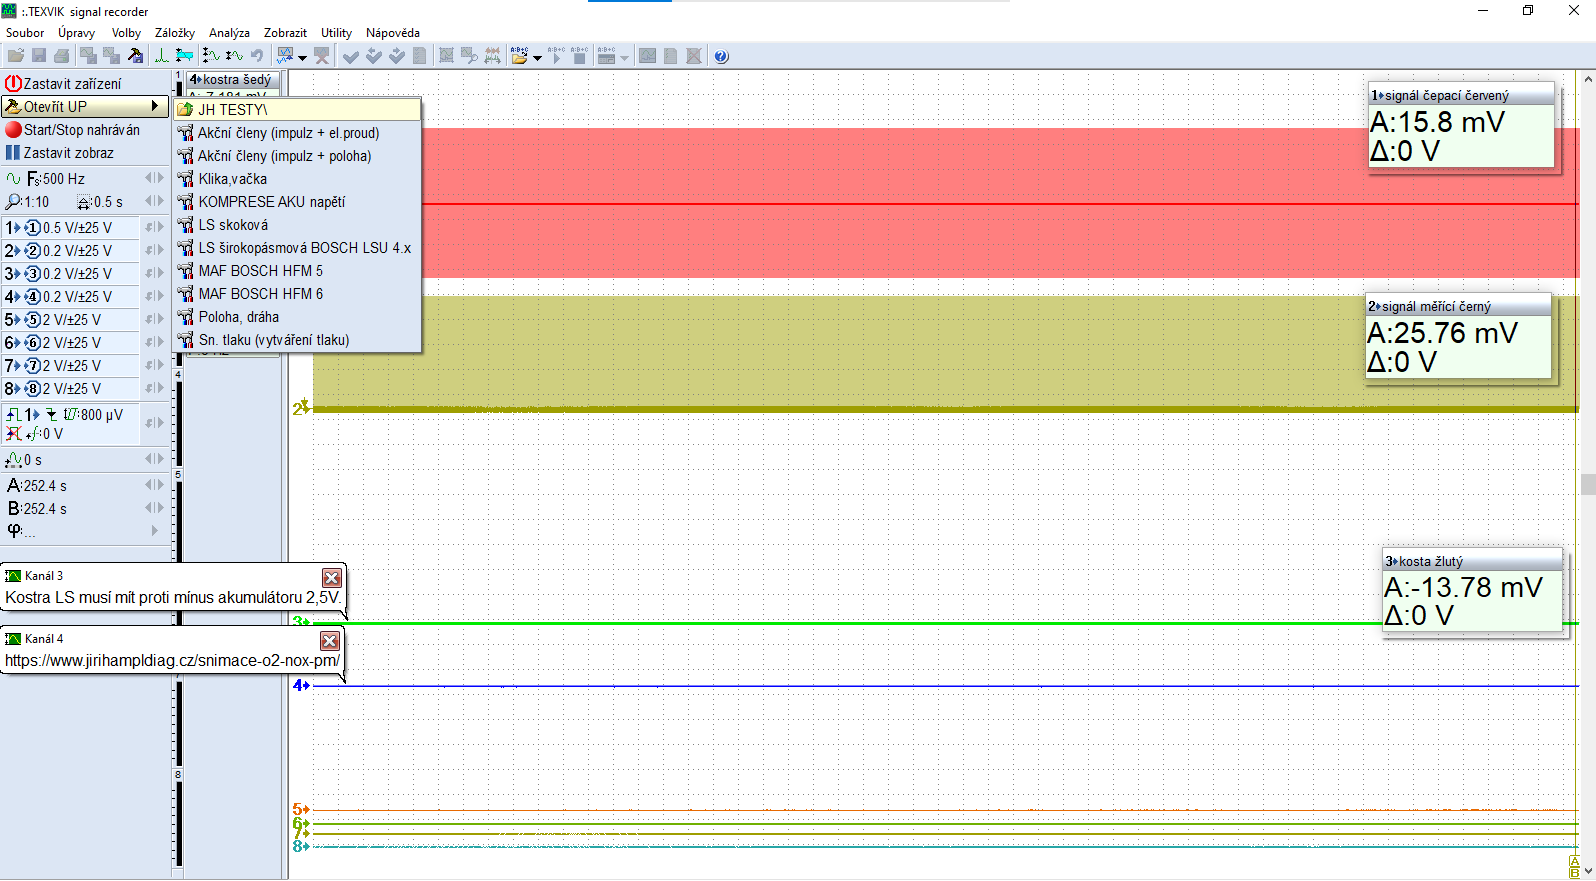Select MAF BOSCH HFM 5 menu entry

click(260, 271)
